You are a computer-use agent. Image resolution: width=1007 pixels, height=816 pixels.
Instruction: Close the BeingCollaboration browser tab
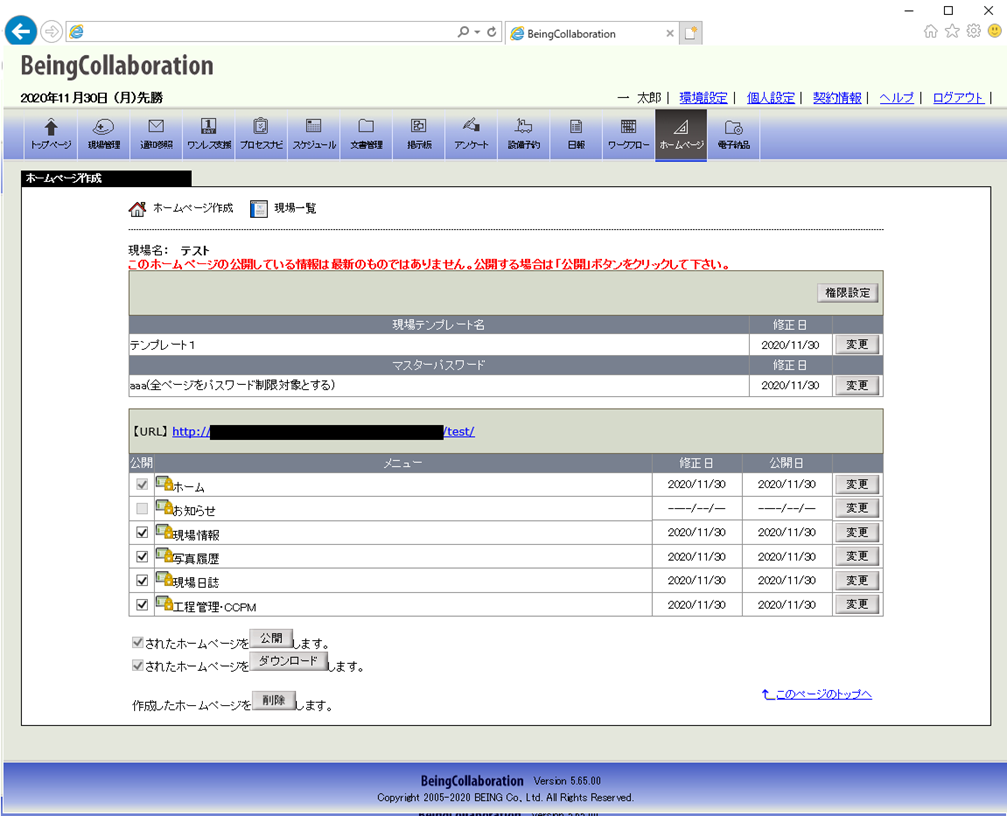[670, 33]
